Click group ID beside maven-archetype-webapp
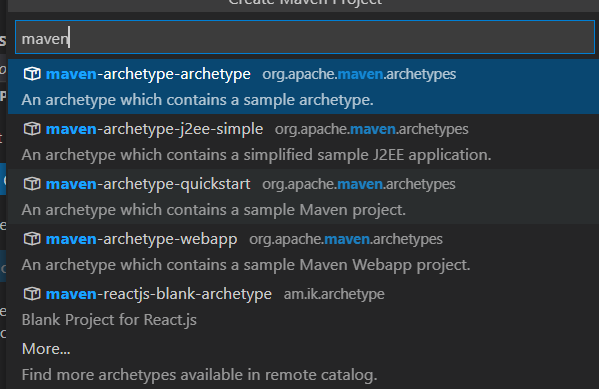The width and height of the screenshot is (599, 389). (x=346, y=239)
